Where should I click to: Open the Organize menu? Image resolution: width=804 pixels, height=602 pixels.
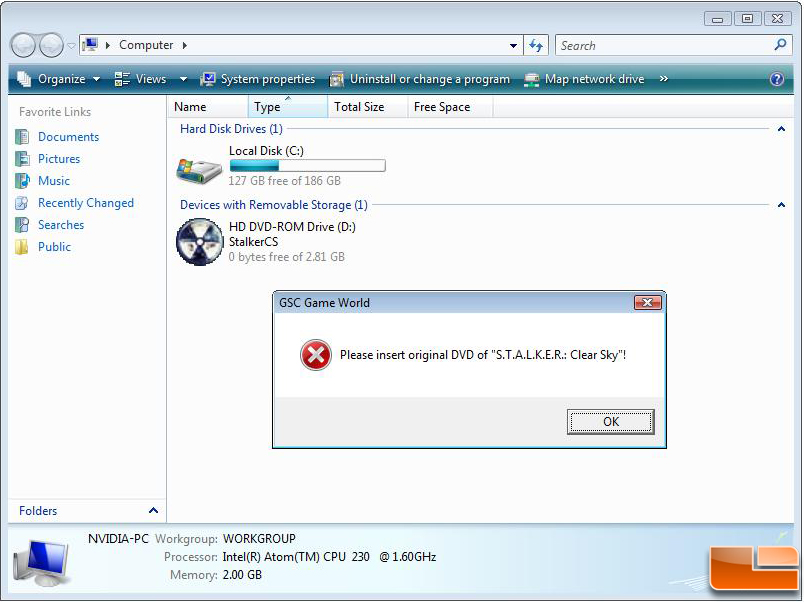pos(59,79)
